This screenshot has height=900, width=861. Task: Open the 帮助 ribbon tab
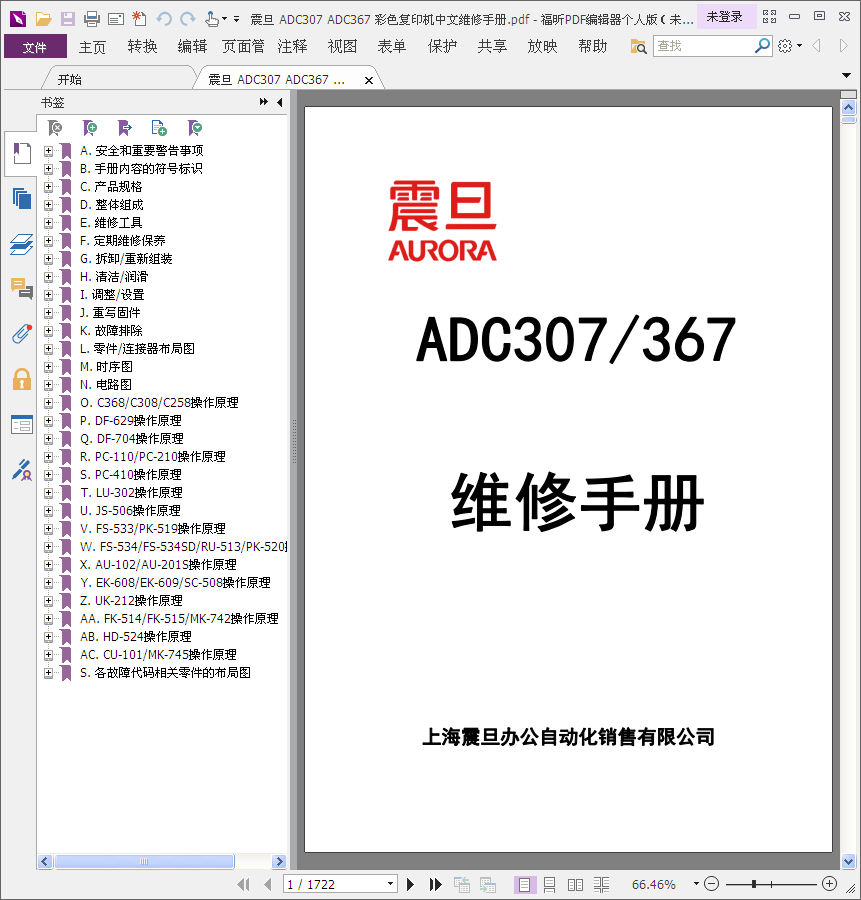pos(592,46)
